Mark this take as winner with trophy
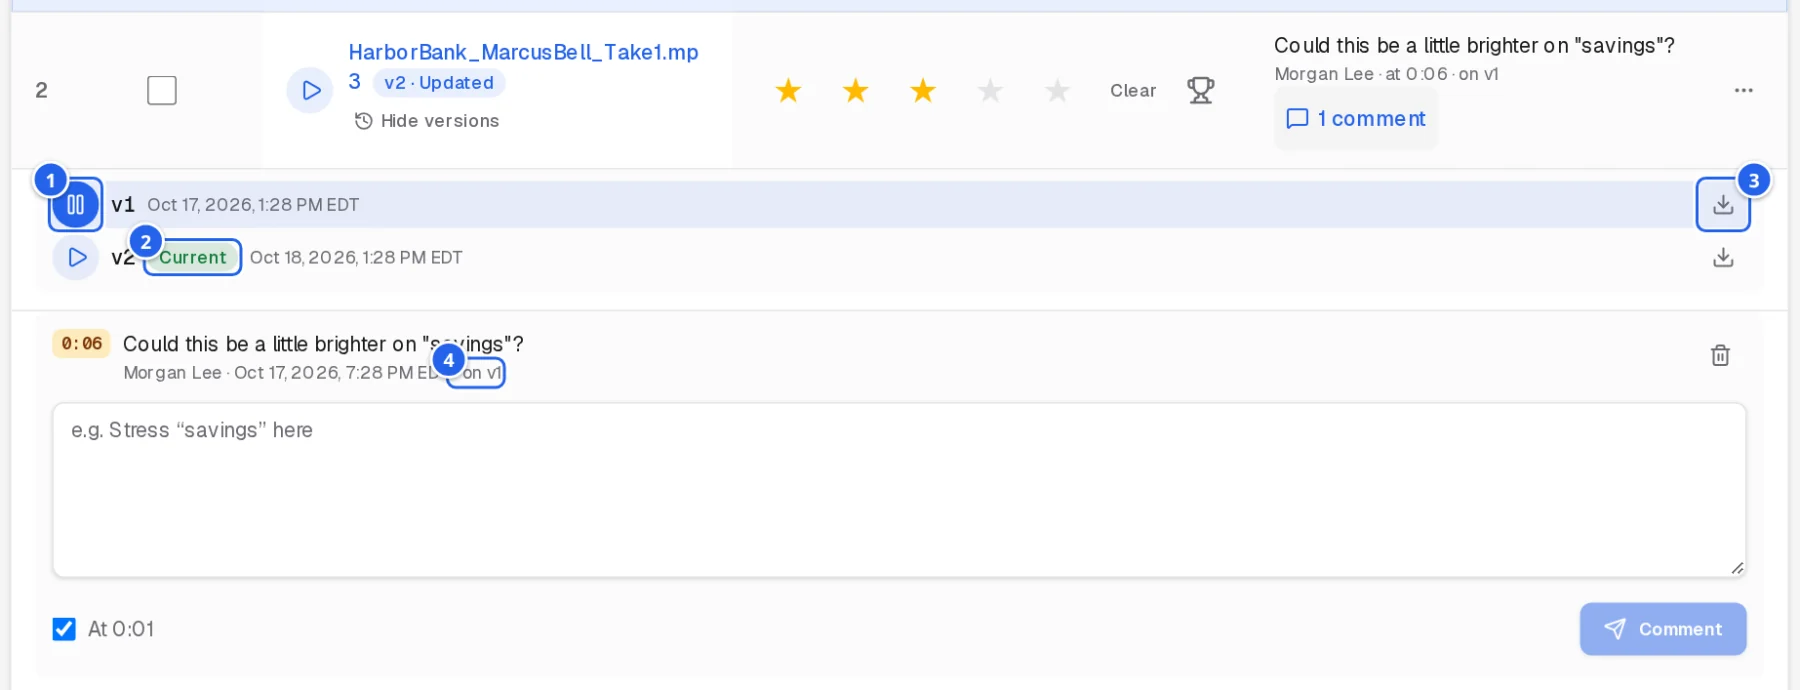Image resolution: width=1800 pixels, height=690 pixels. [x=1200, y=90]
